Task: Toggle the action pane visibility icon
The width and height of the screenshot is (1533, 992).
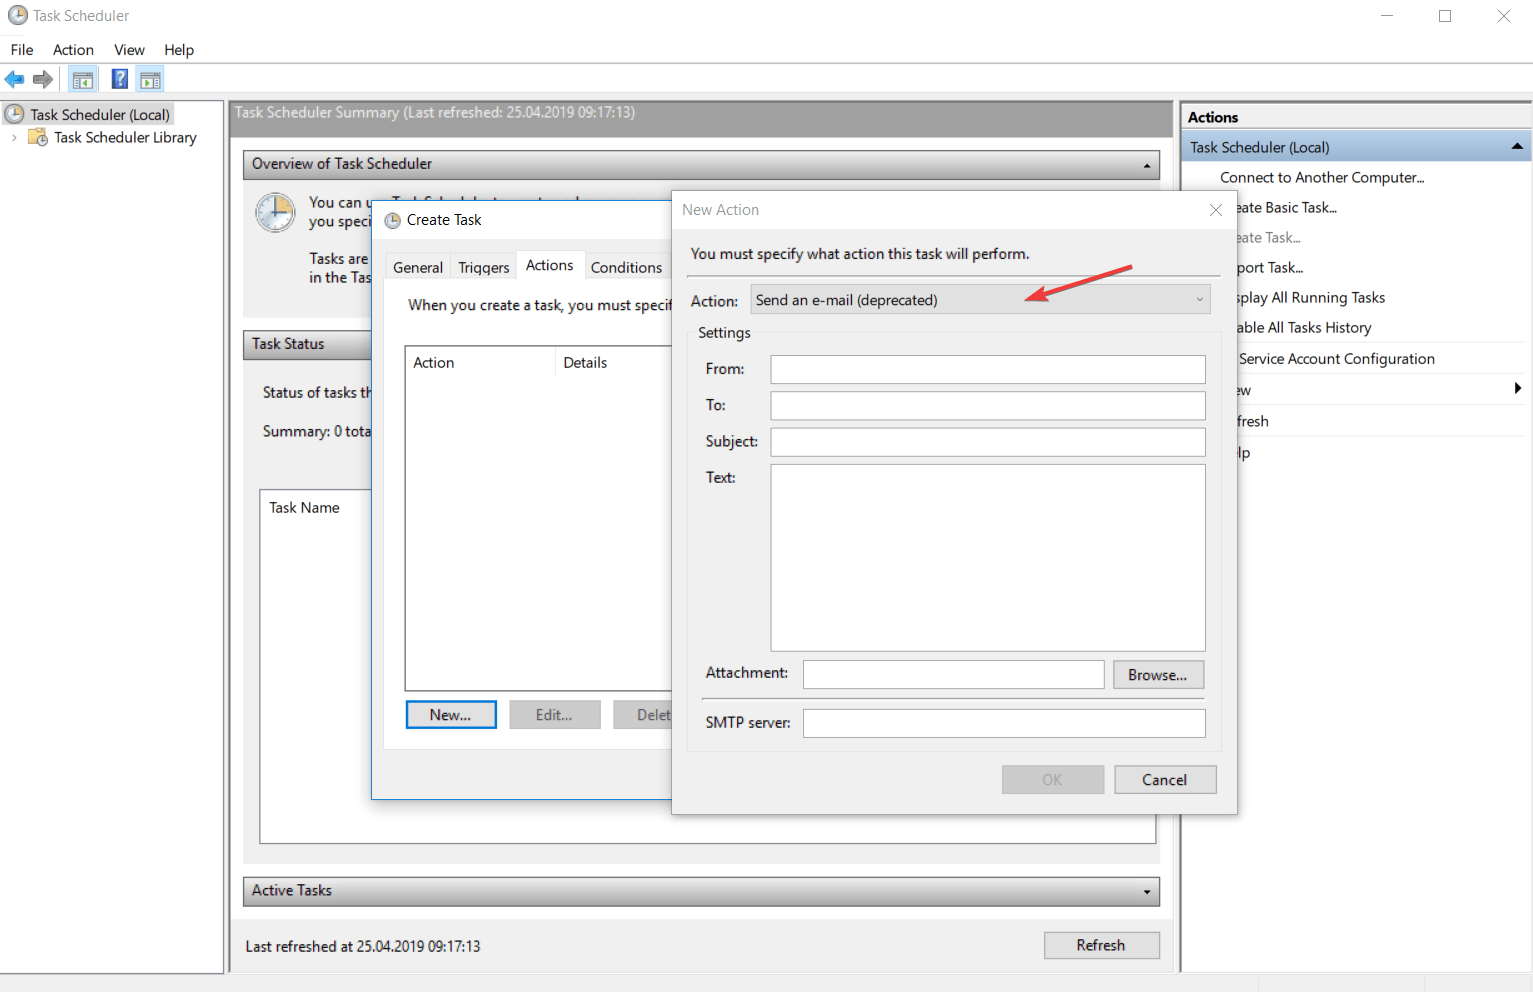Action: point(150,78)
